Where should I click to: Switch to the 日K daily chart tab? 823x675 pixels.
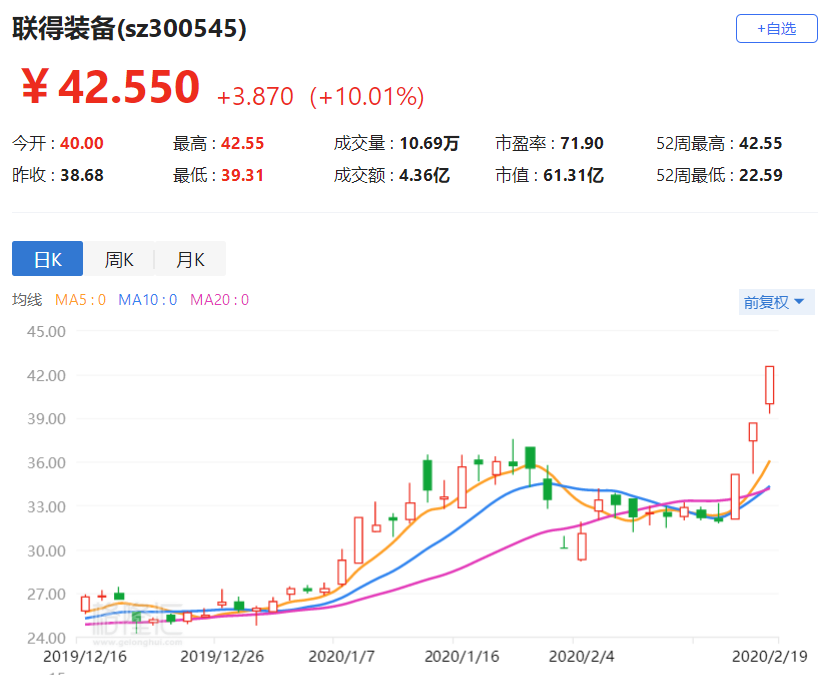tap(47, 259)
